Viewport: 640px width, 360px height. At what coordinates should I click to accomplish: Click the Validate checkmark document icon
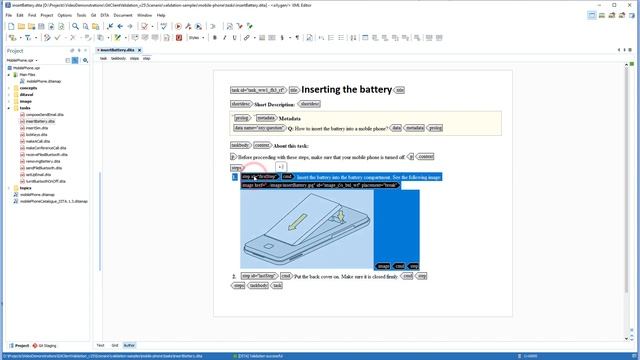pyautogui.click(x=144, y=26)
